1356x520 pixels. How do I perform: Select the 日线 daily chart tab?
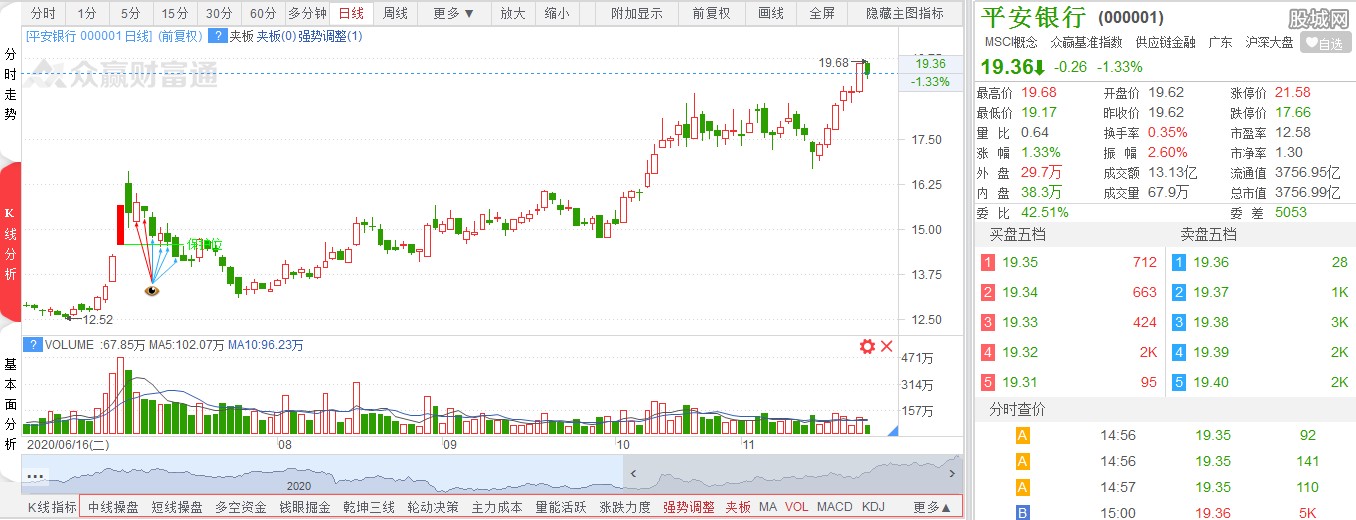(351, 13)
